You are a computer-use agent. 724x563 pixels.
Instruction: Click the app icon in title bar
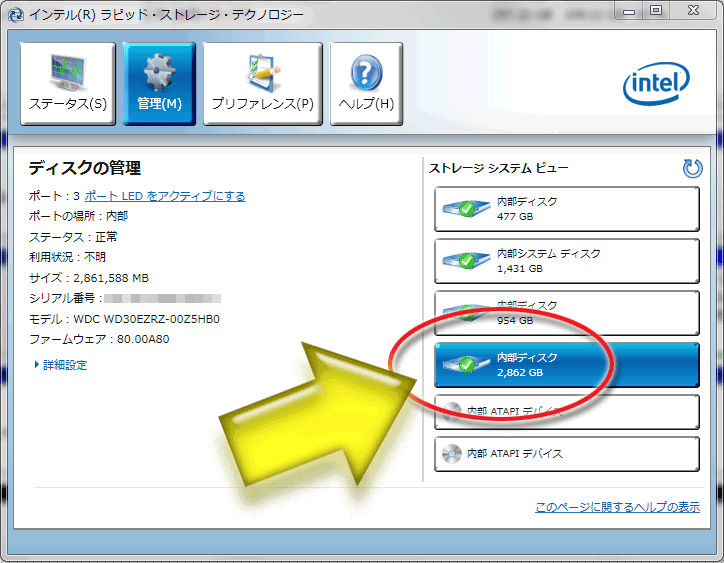click(x=16, y=14)
